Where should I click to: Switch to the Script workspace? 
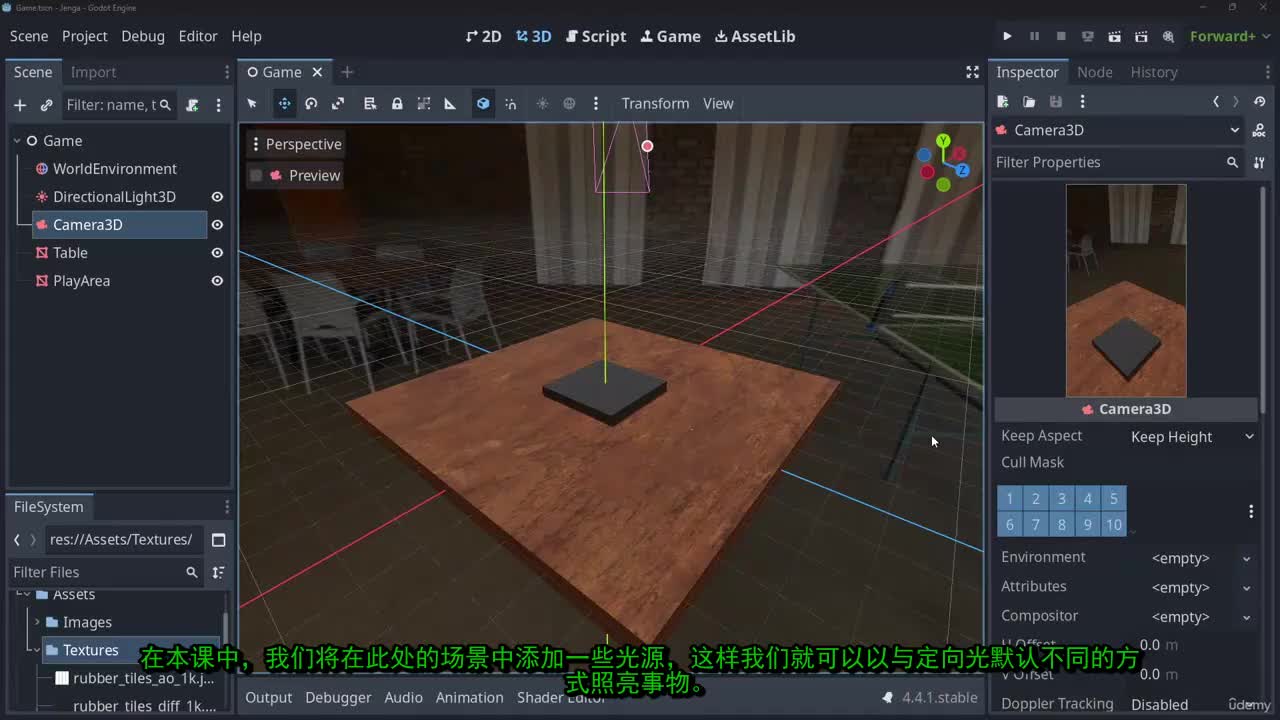pos(596,36)
